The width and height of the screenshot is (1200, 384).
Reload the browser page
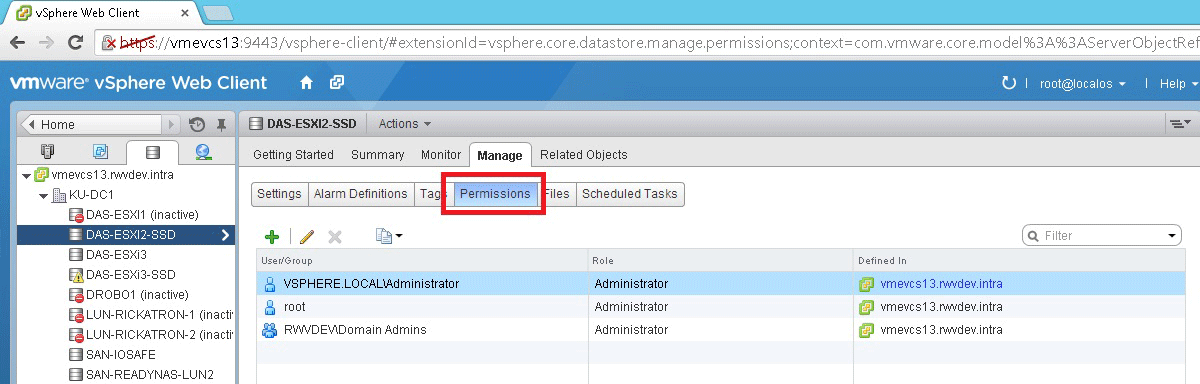pos(75,42)
